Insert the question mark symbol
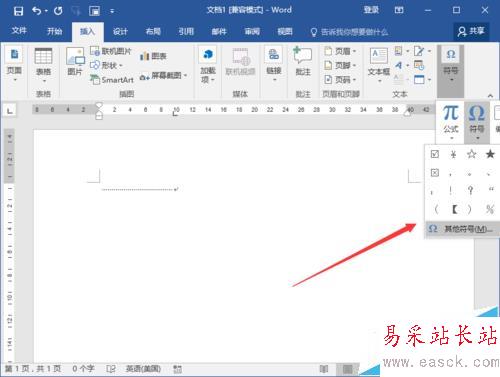500x377 pixels. [470, 191]
